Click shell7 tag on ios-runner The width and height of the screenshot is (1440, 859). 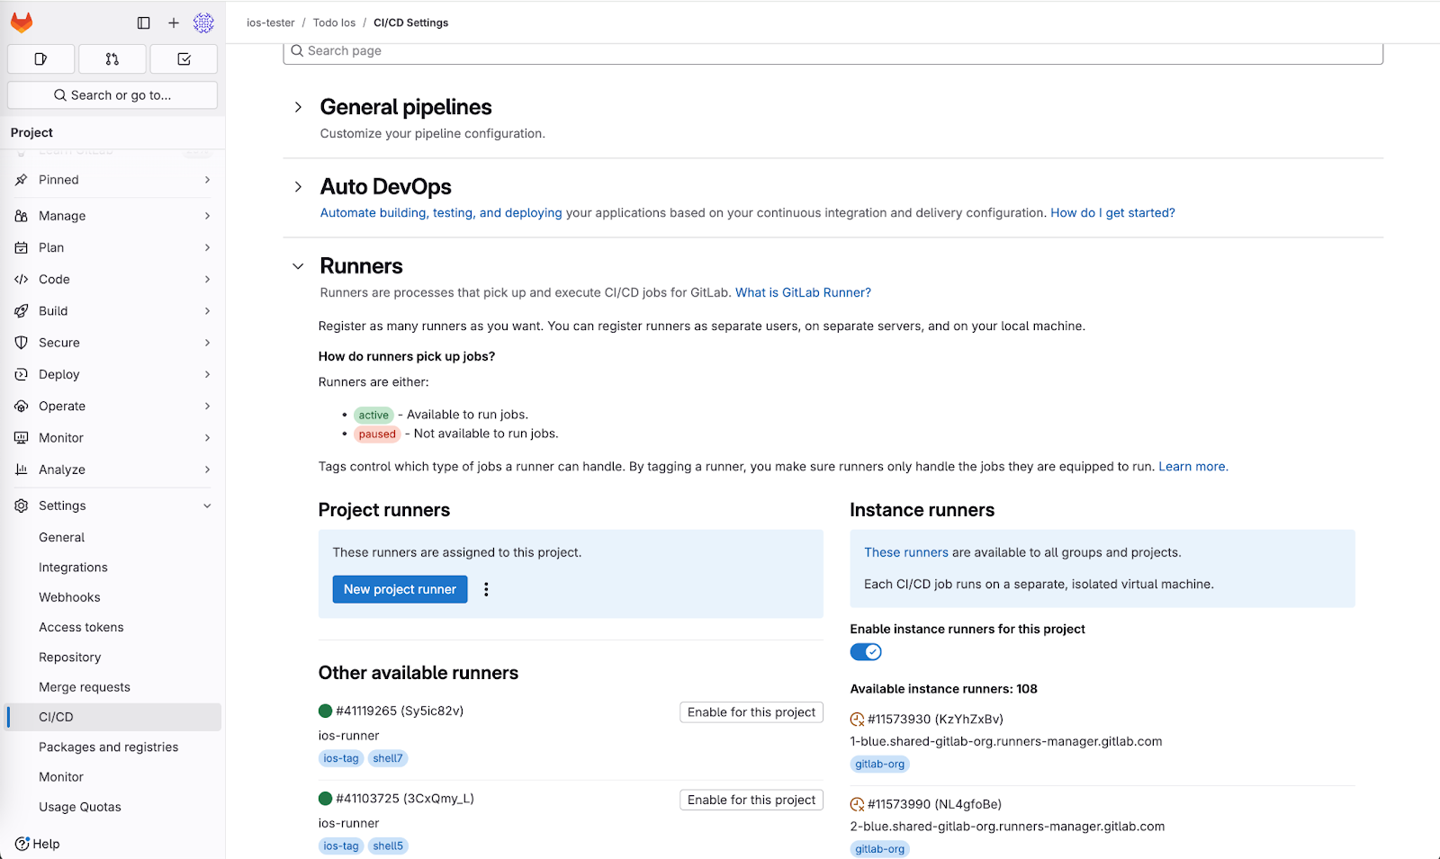point(388,759)
